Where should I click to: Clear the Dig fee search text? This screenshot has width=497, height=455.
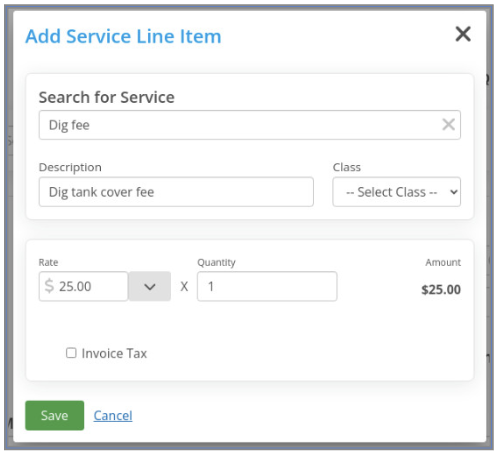coord(448,125)
